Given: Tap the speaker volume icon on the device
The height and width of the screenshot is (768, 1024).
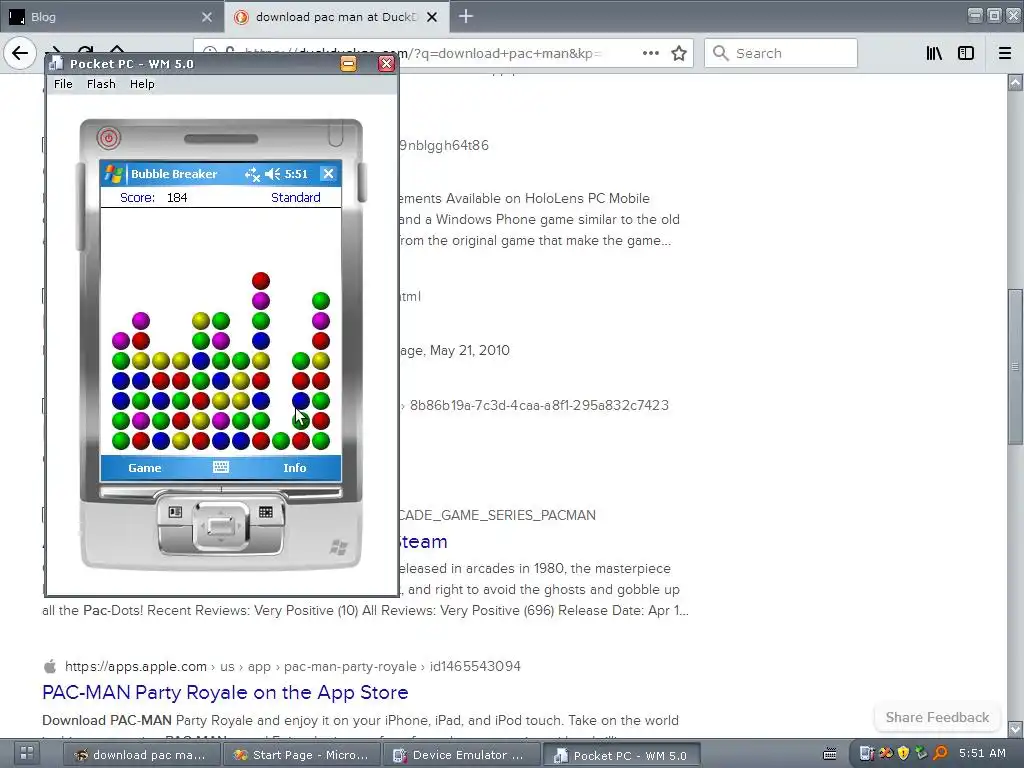Looking at the screenshot, I should [x=272, y=174].
